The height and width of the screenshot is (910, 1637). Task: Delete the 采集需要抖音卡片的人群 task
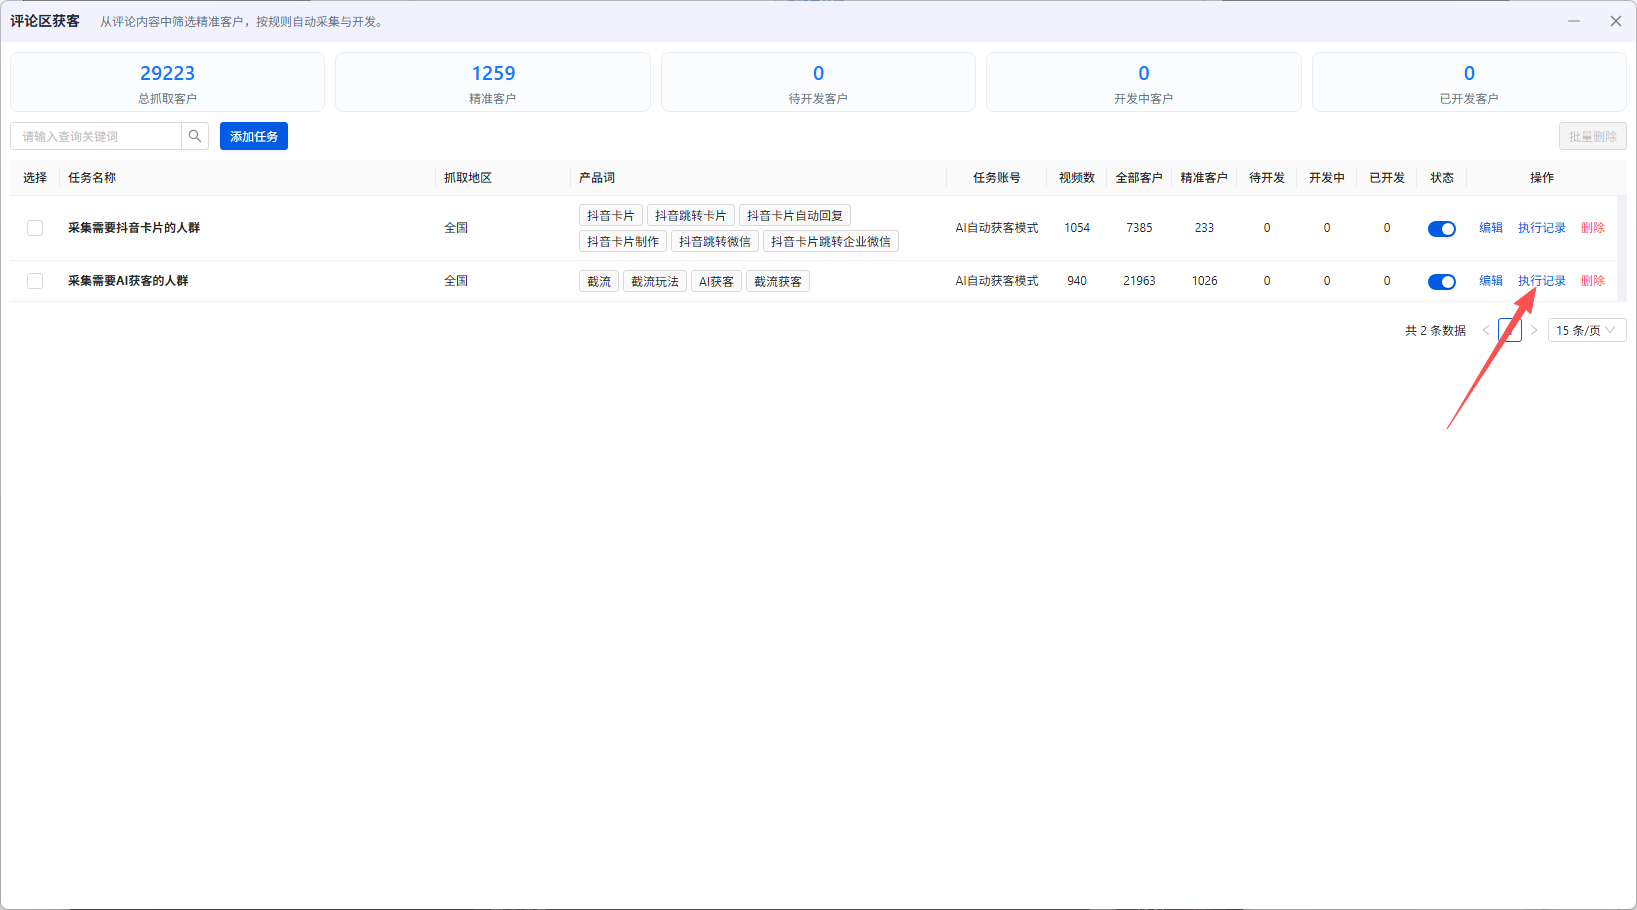[1593, 228]
